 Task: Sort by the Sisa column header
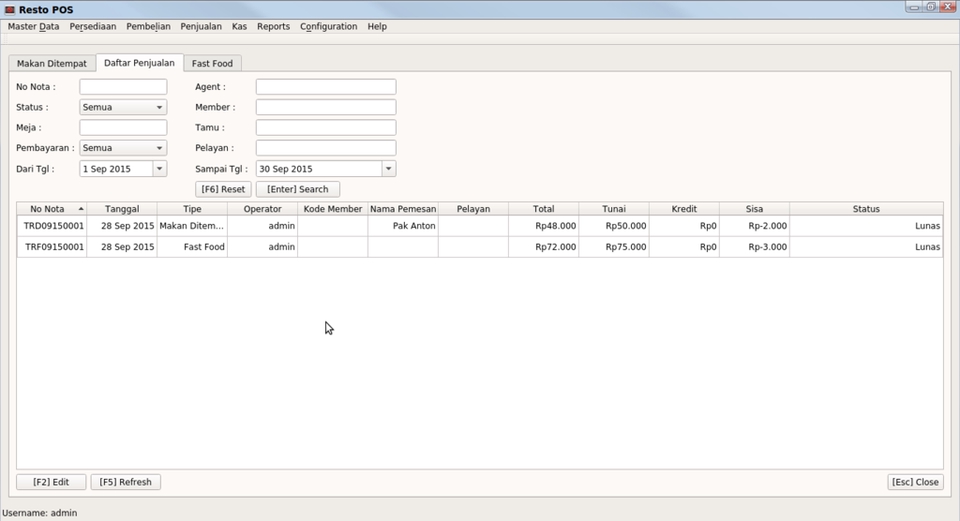pyautogui.click(x=754, y=209)
